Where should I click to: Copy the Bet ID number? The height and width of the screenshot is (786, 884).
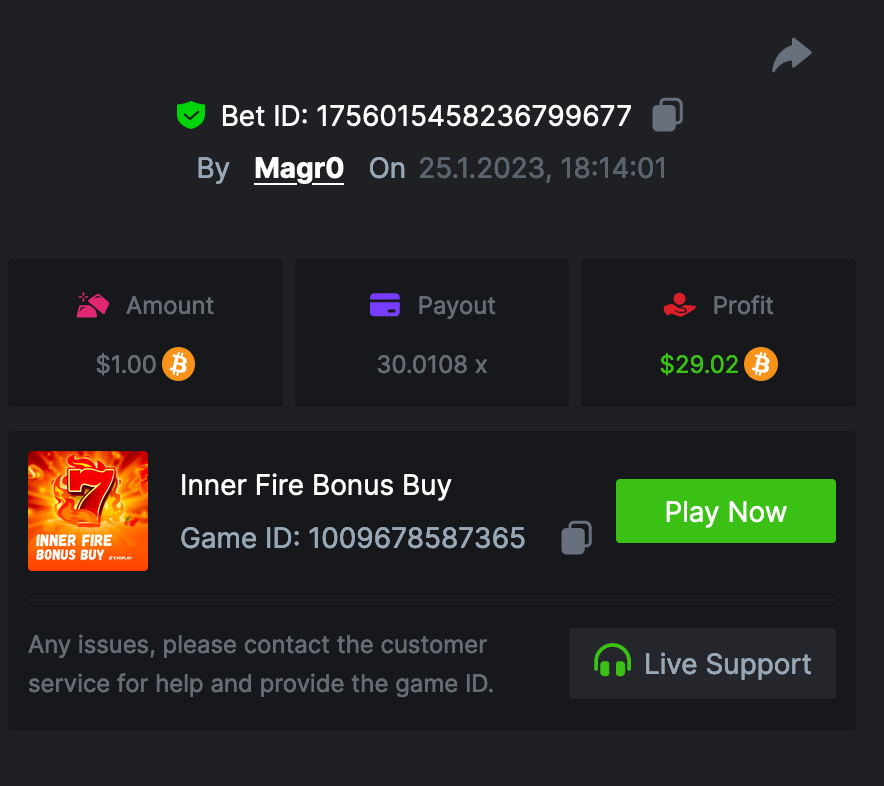point(667,115)
